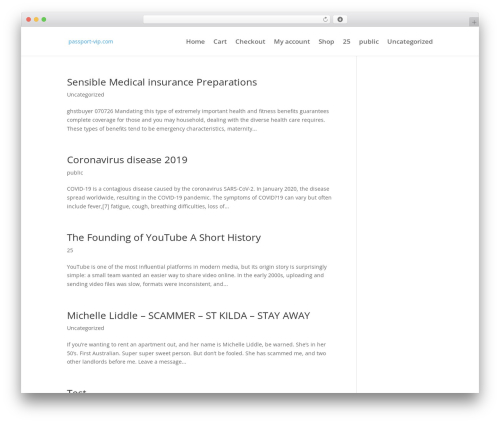Open post Sensible Medical insurance Preparations
The width and height of the screenshot is (500, 423).
[162, 82]
